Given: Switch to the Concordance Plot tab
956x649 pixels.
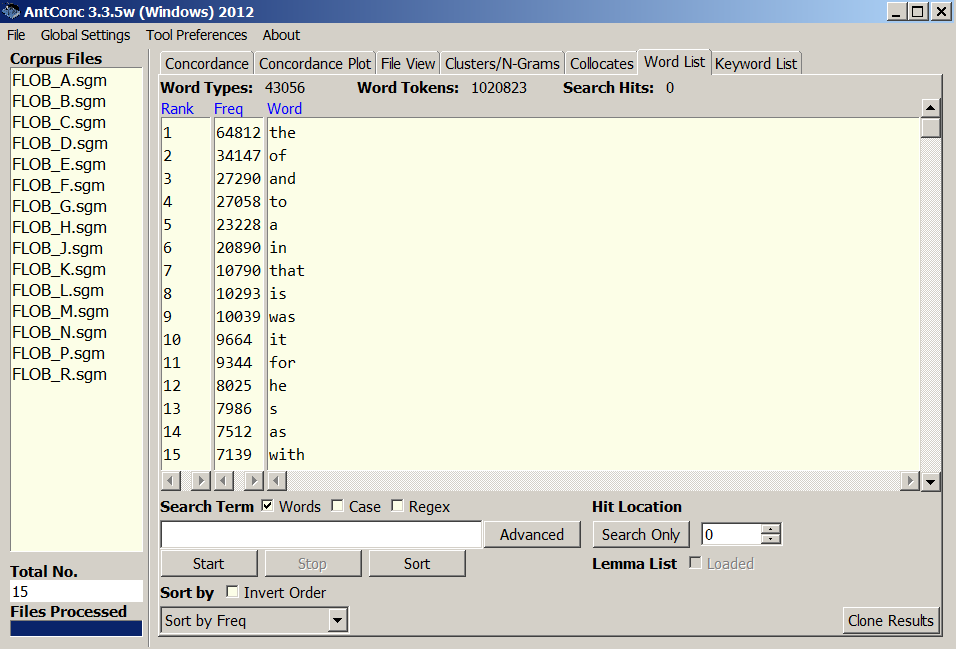Looking at the screenshot, I should click(x=314, y=63).
